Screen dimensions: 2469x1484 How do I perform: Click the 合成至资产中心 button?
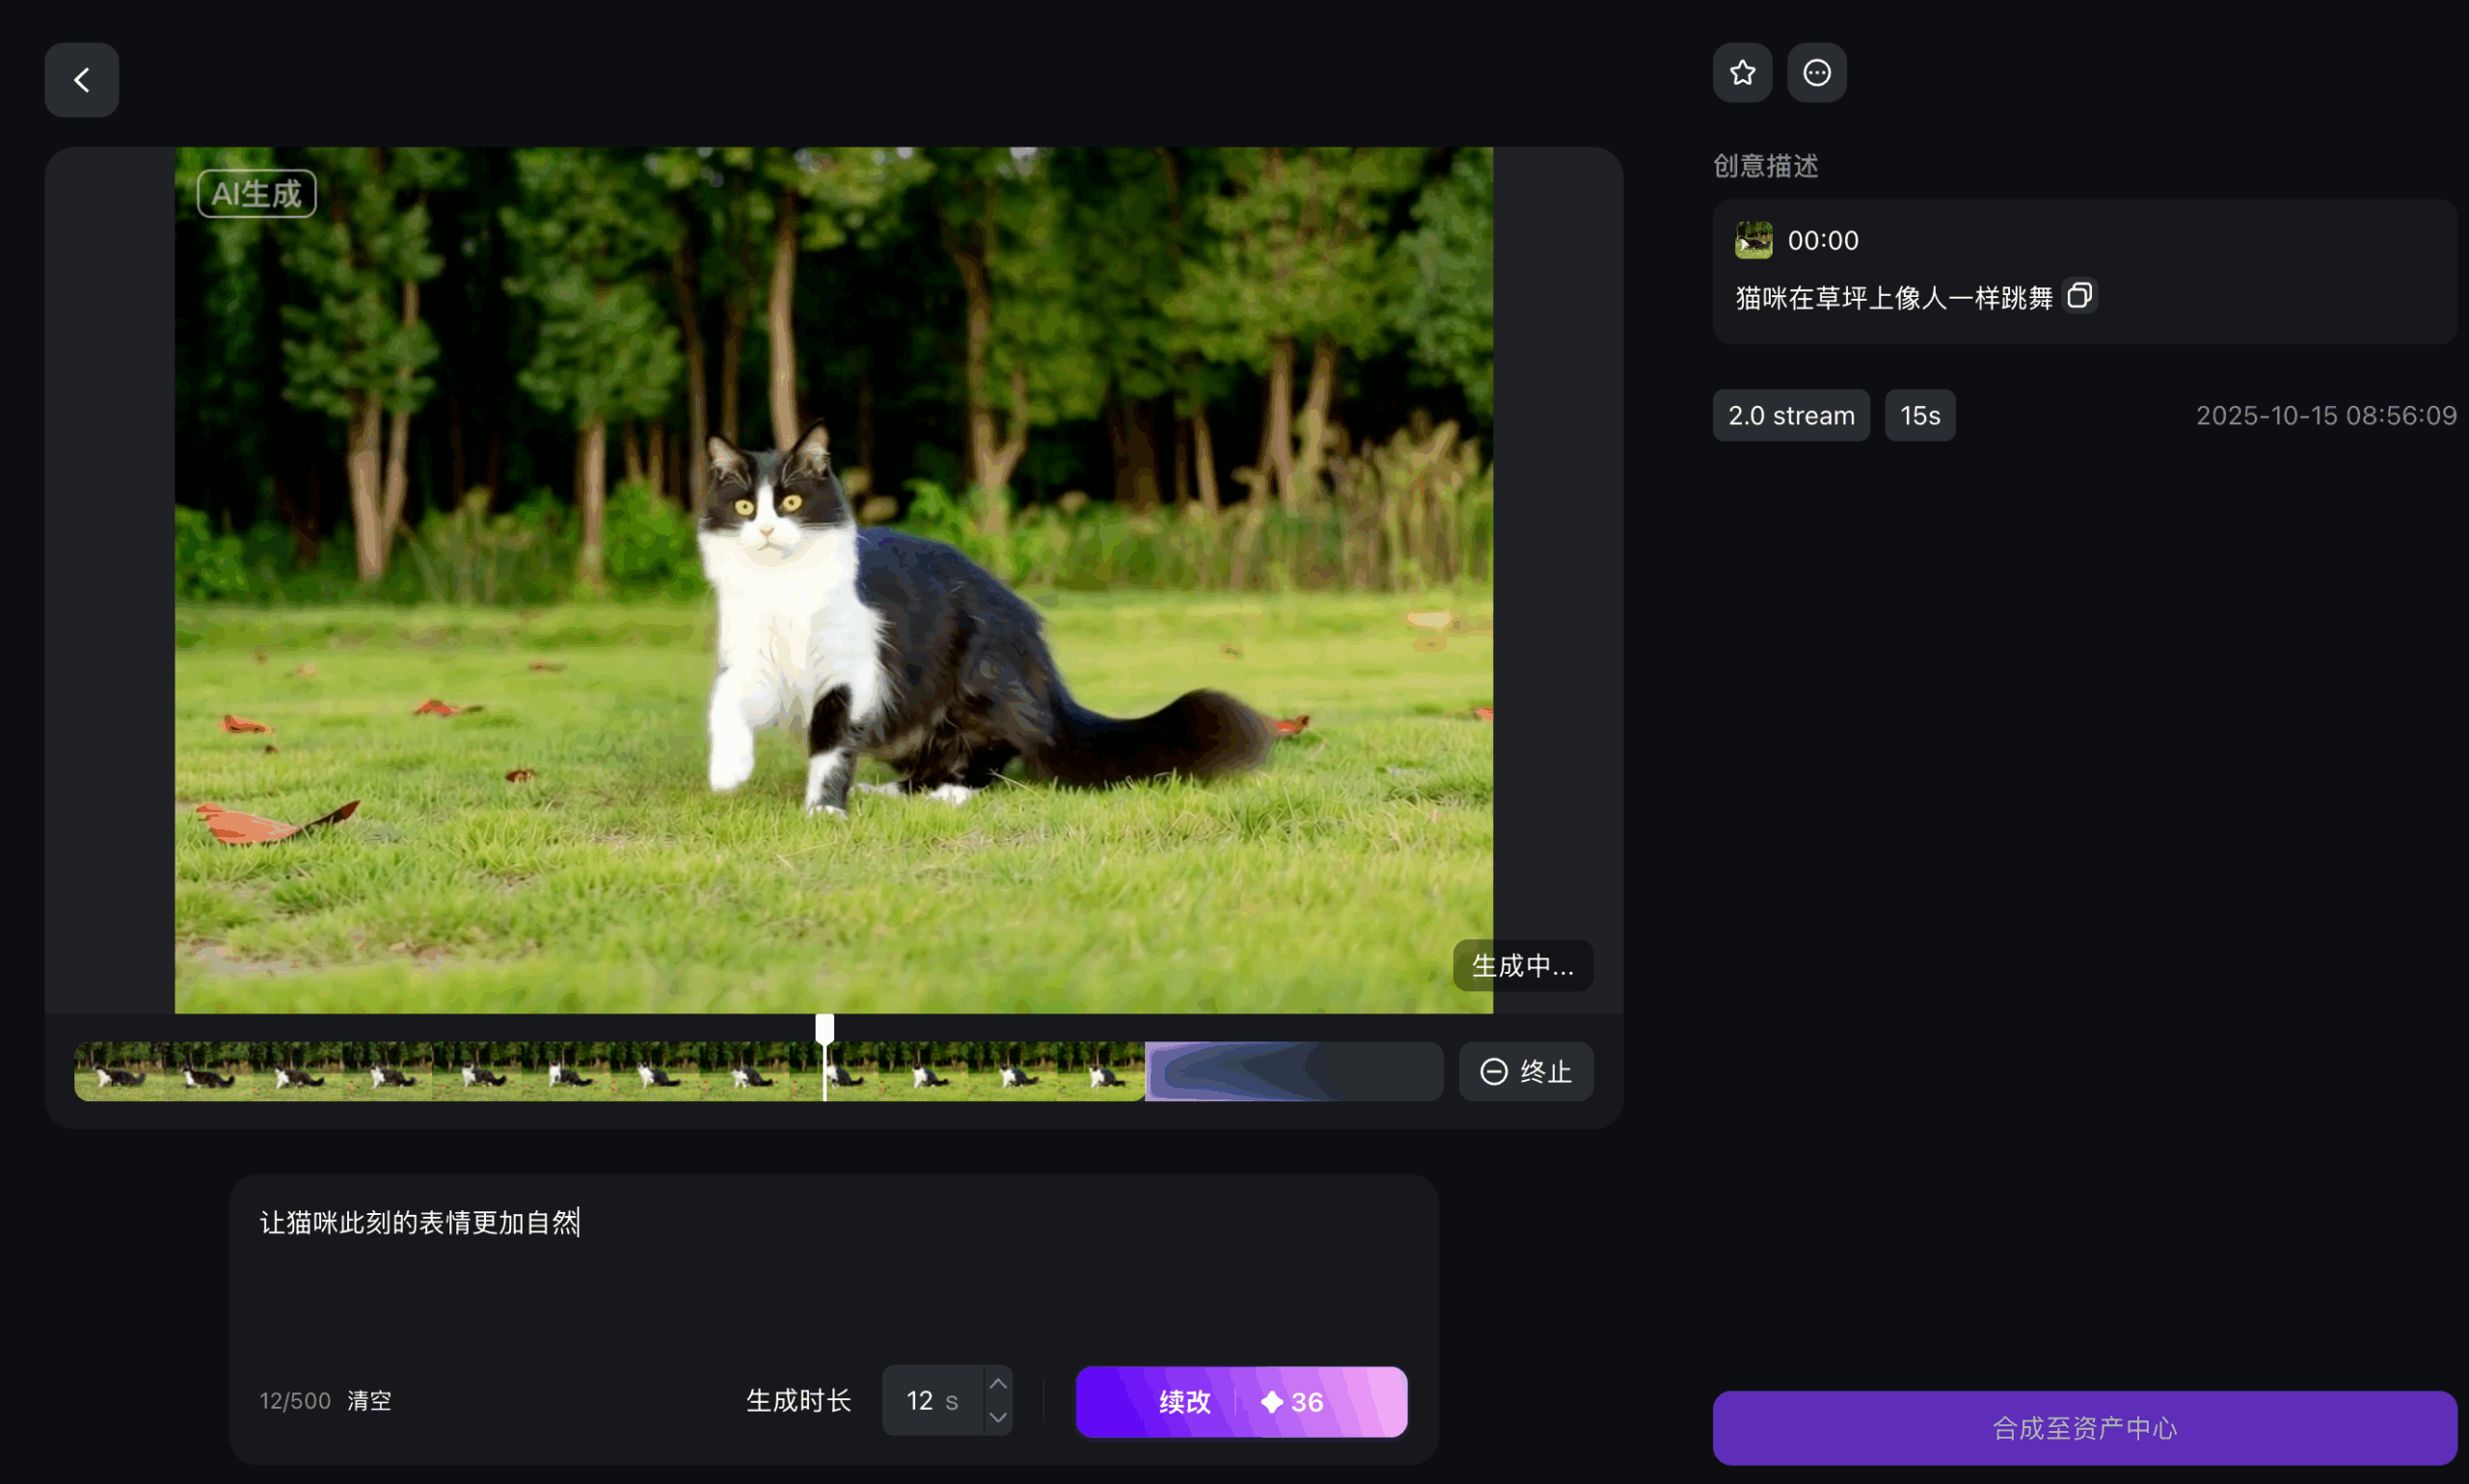pos(2084,1427)
